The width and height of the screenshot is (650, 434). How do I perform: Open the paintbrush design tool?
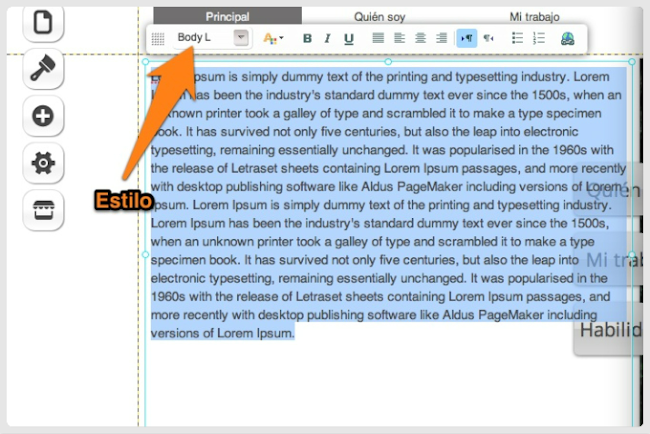tap(43, 68)
